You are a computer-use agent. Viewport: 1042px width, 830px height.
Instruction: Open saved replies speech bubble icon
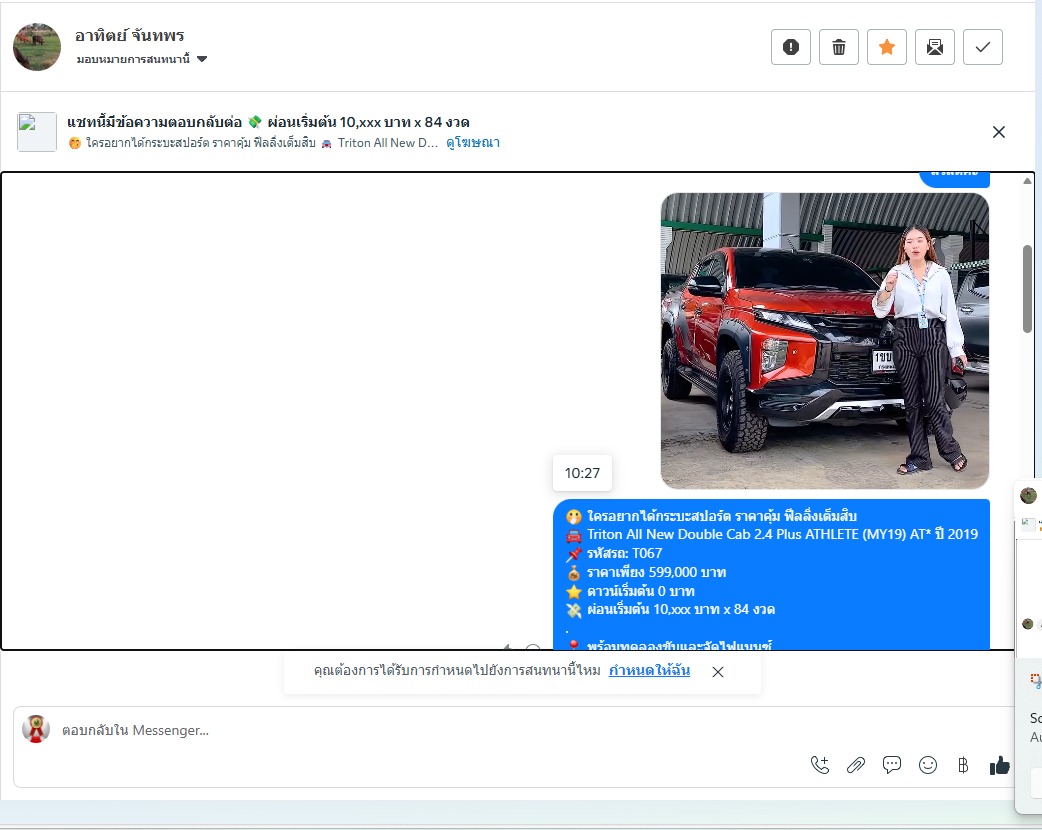(892, 765)
